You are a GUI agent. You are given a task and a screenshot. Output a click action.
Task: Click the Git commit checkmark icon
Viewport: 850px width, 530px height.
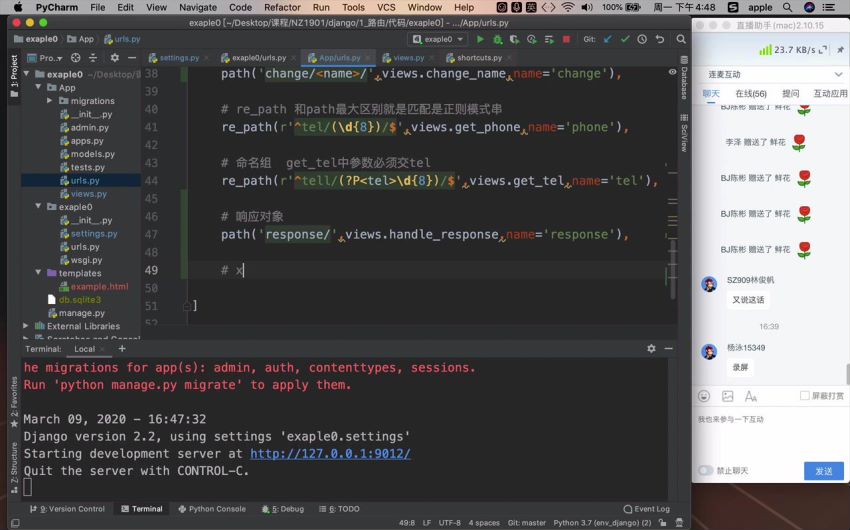click(x=626, y=39)
